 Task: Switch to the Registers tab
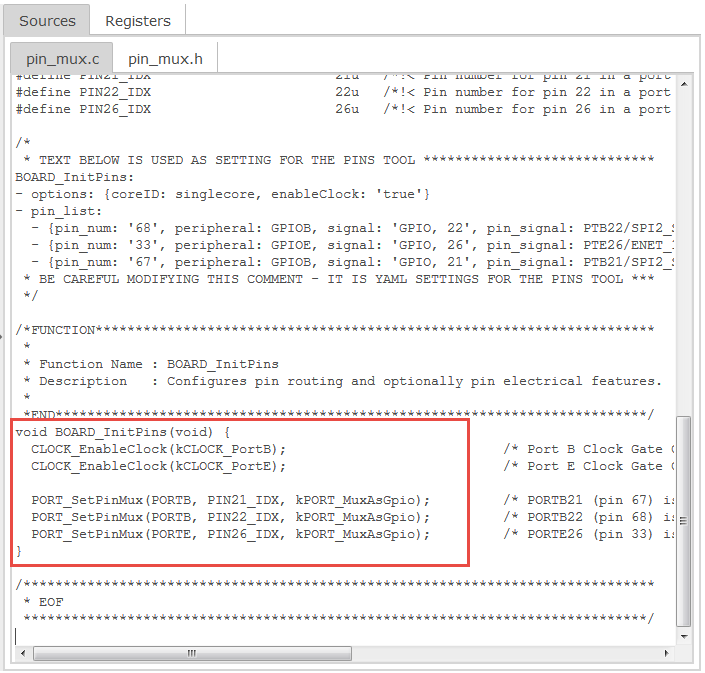137,20
